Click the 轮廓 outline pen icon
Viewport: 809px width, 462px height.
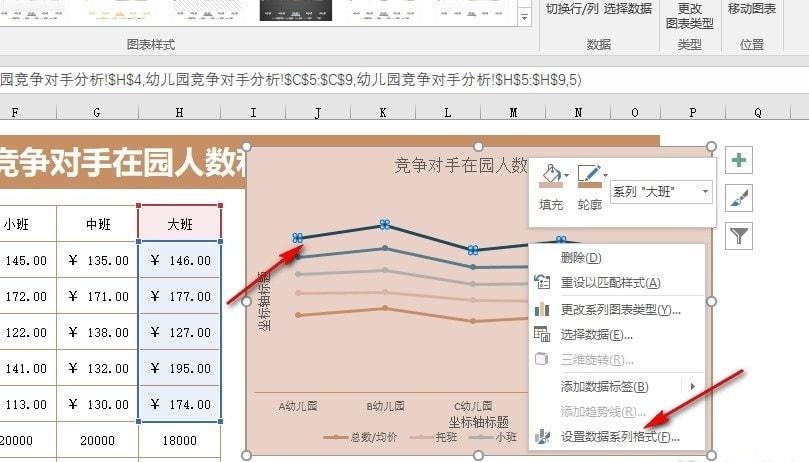coord(589,176)
